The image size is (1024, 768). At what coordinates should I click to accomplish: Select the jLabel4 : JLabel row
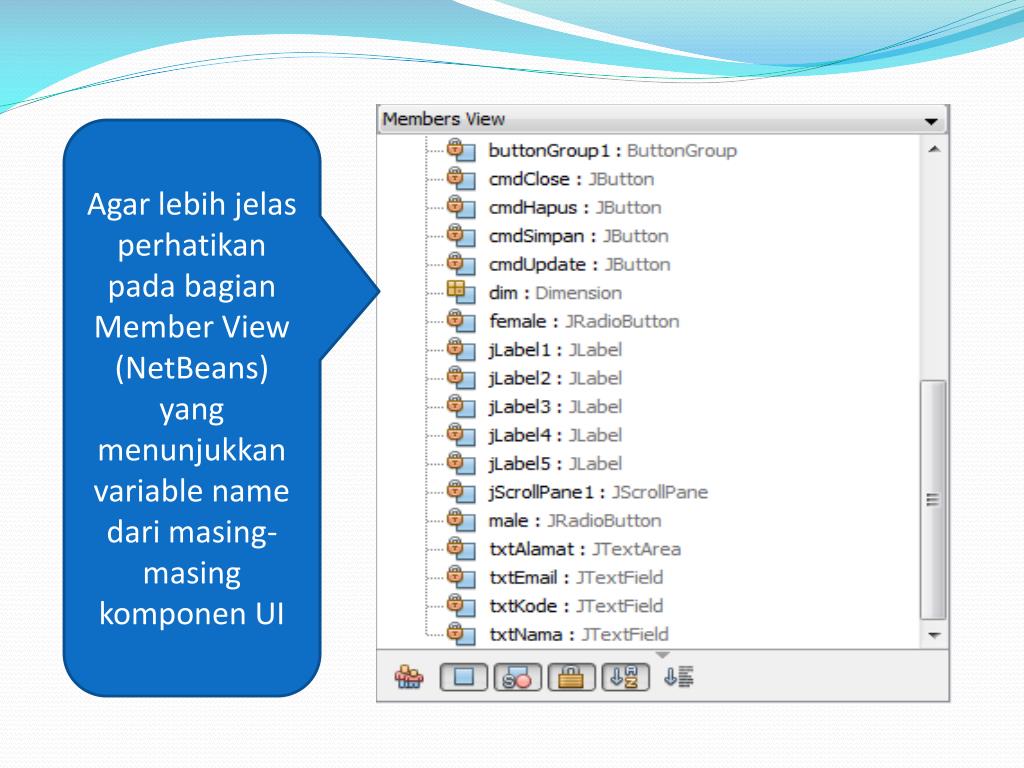tap(555, 435)
